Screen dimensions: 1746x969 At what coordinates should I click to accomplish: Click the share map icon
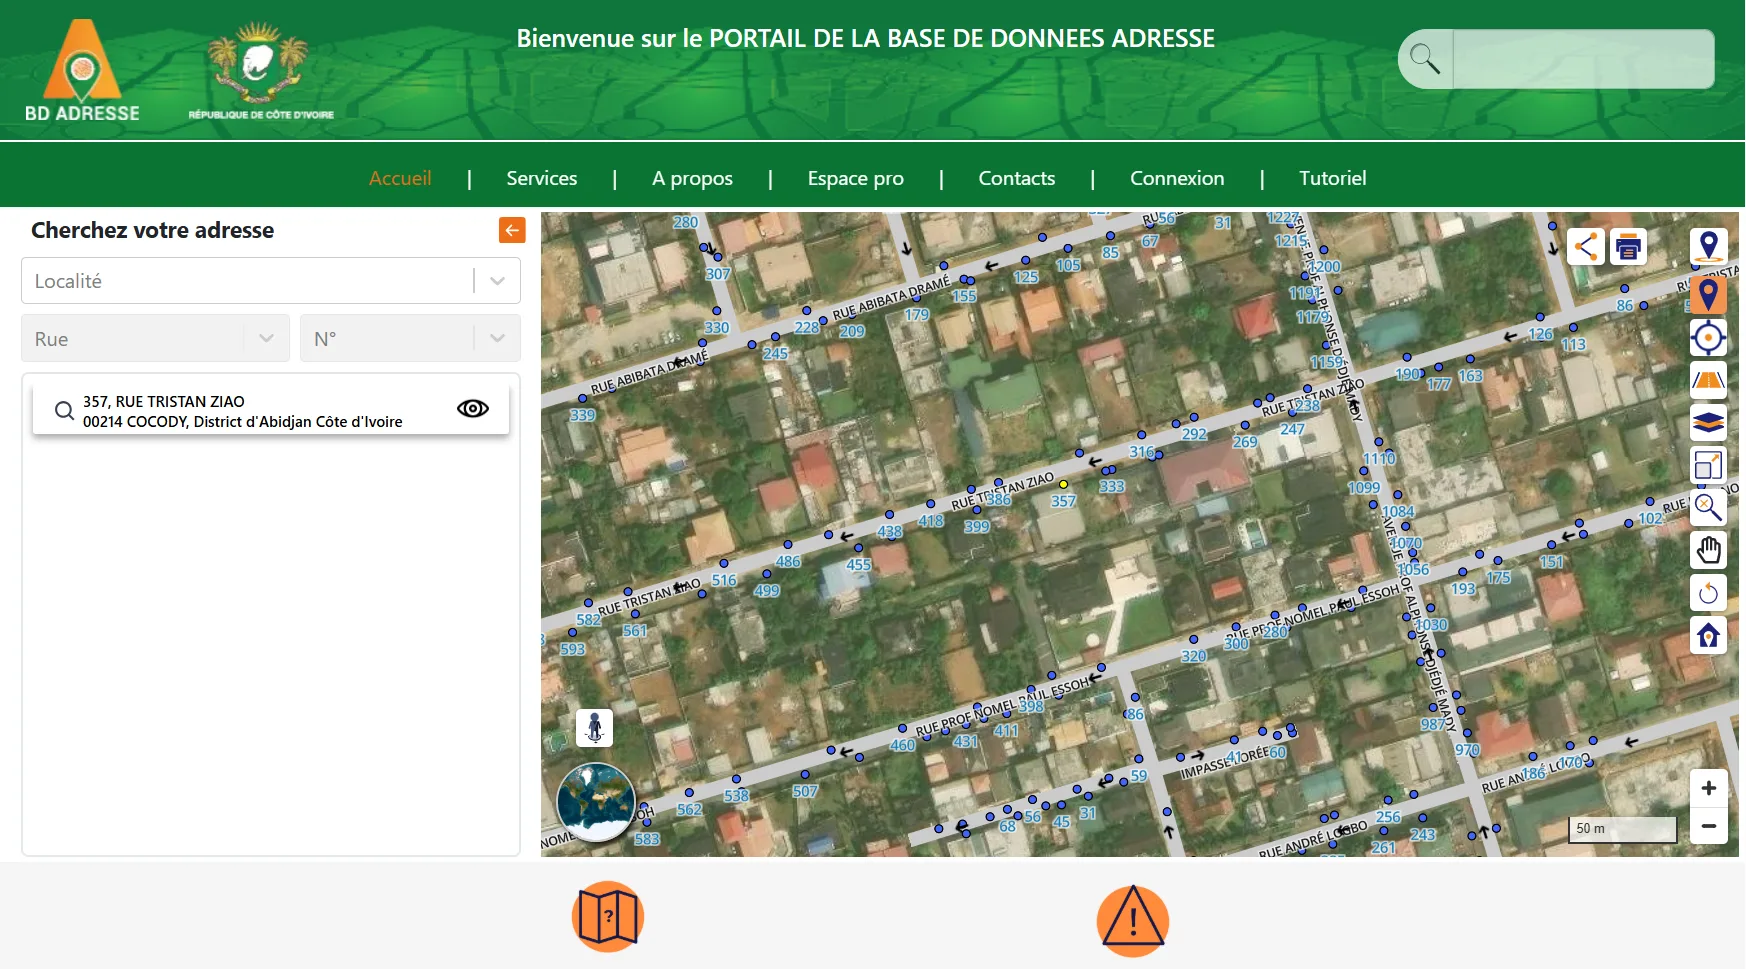[x=1586, y=246]
